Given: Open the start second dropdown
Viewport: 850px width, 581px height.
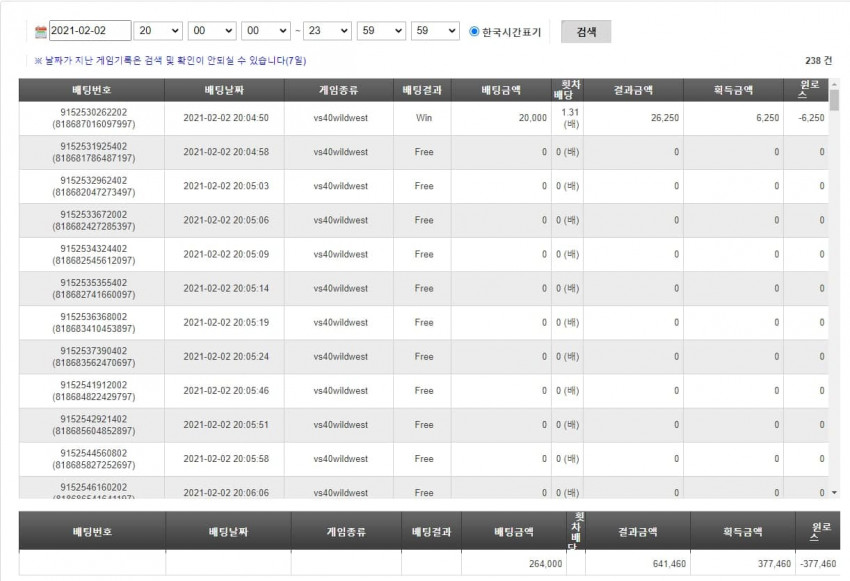Looking at the screenshot, I should point(266,31).
